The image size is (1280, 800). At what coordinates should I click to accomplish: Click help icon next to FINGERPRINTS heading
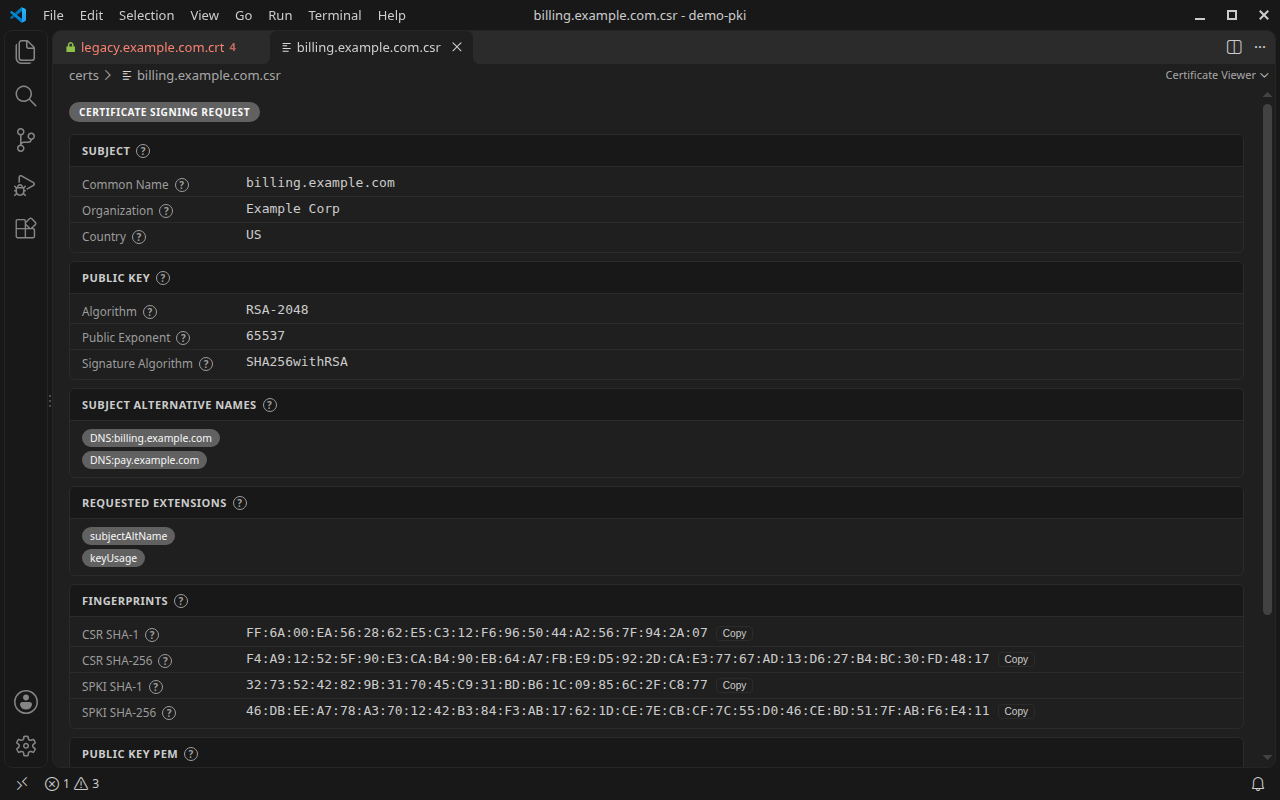pos(181,601)
